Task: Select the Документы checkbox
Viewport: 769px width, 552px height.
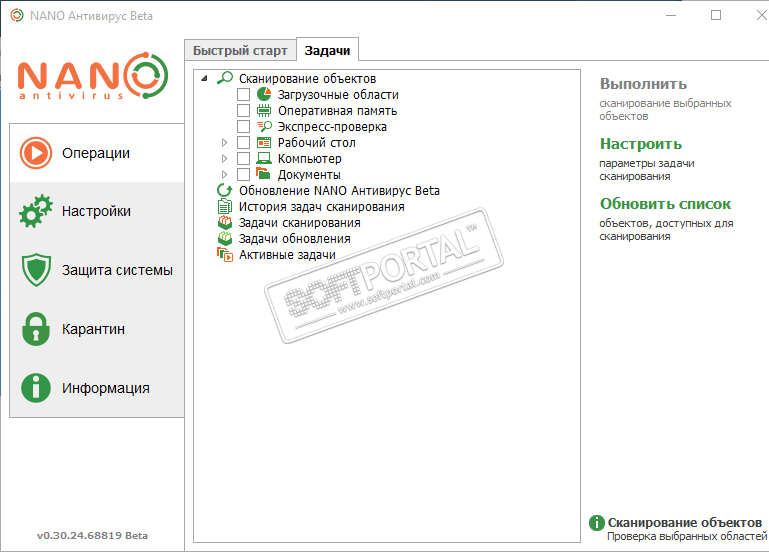Action: point(243,174)
